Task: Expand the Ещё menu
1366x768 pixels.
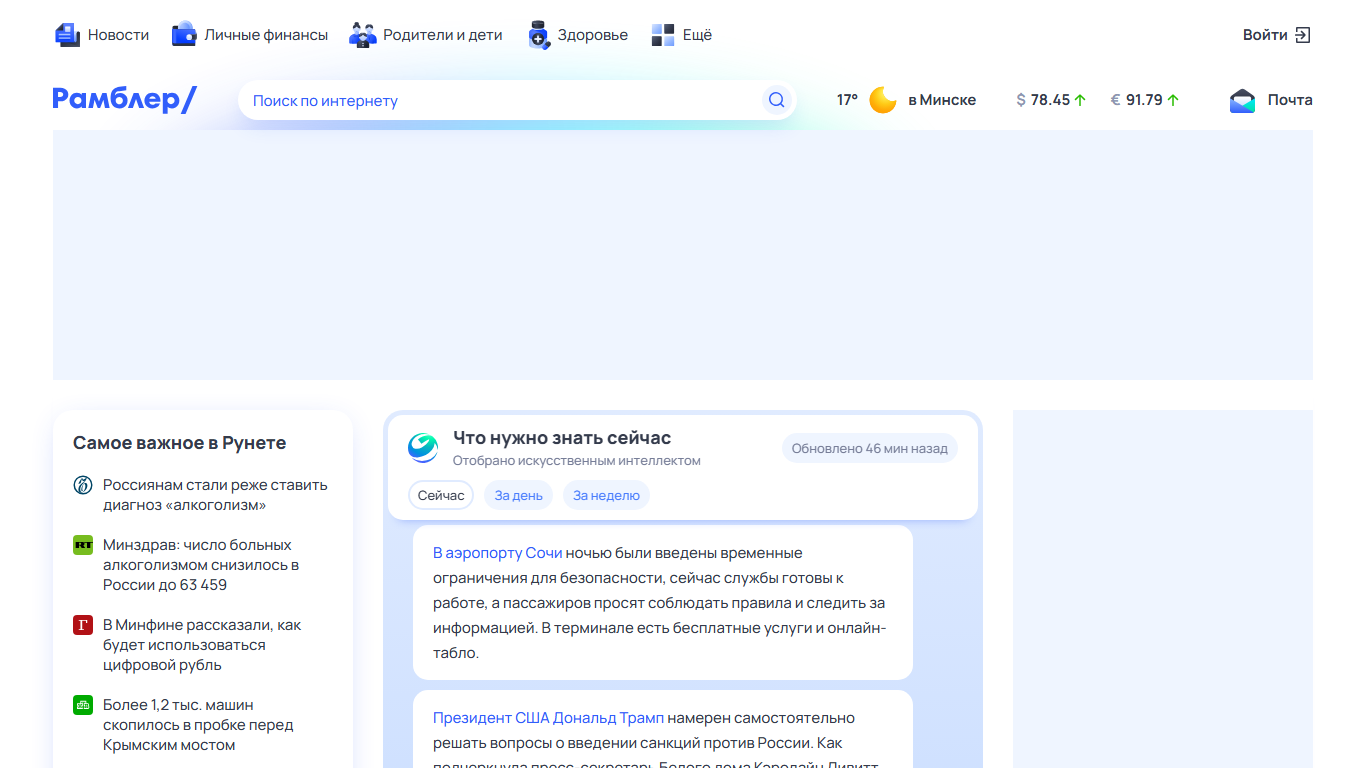Action: point(681,35)
